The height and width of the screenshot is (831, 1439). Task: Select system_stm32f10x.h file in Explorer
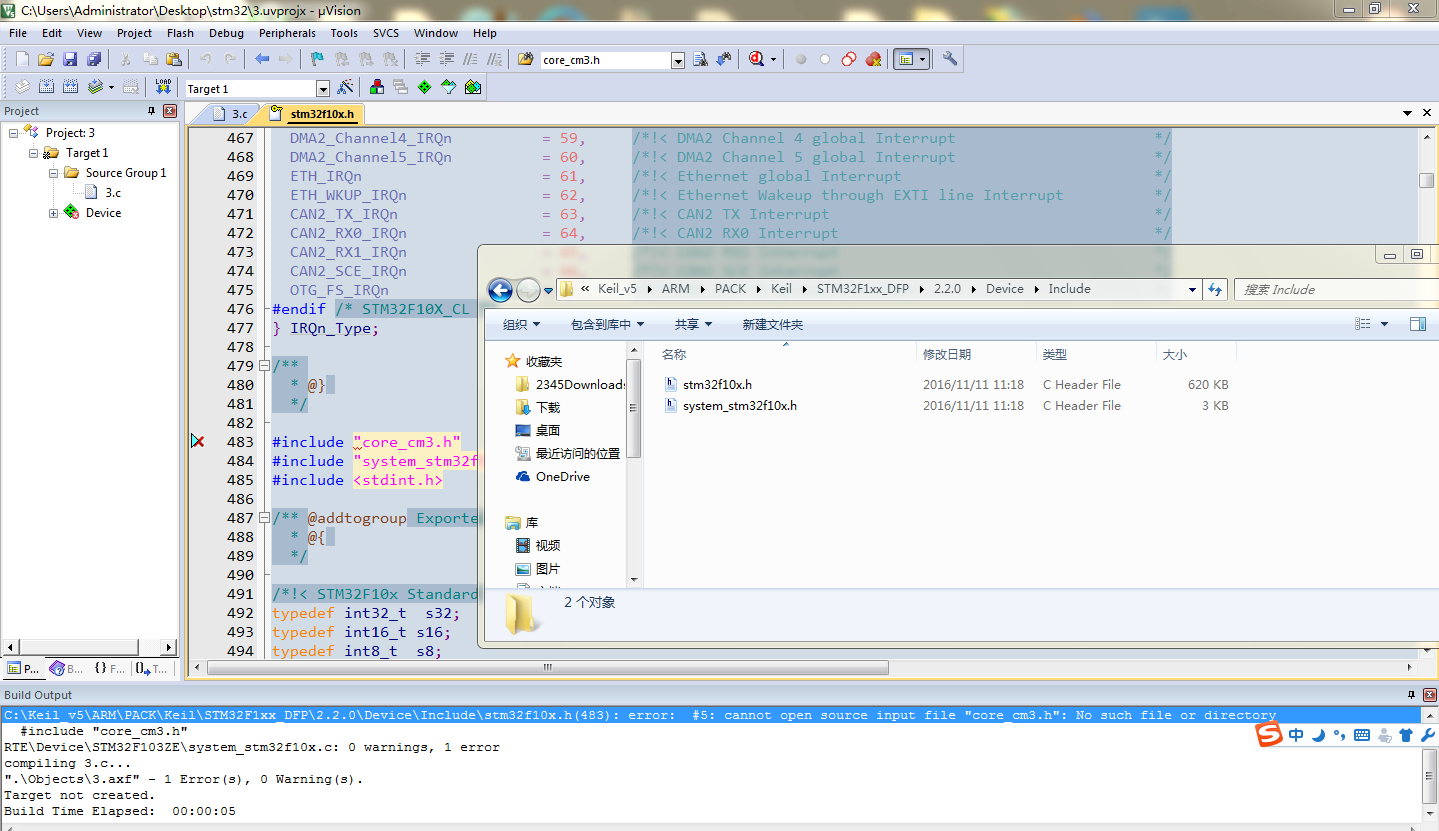[739, 405]
